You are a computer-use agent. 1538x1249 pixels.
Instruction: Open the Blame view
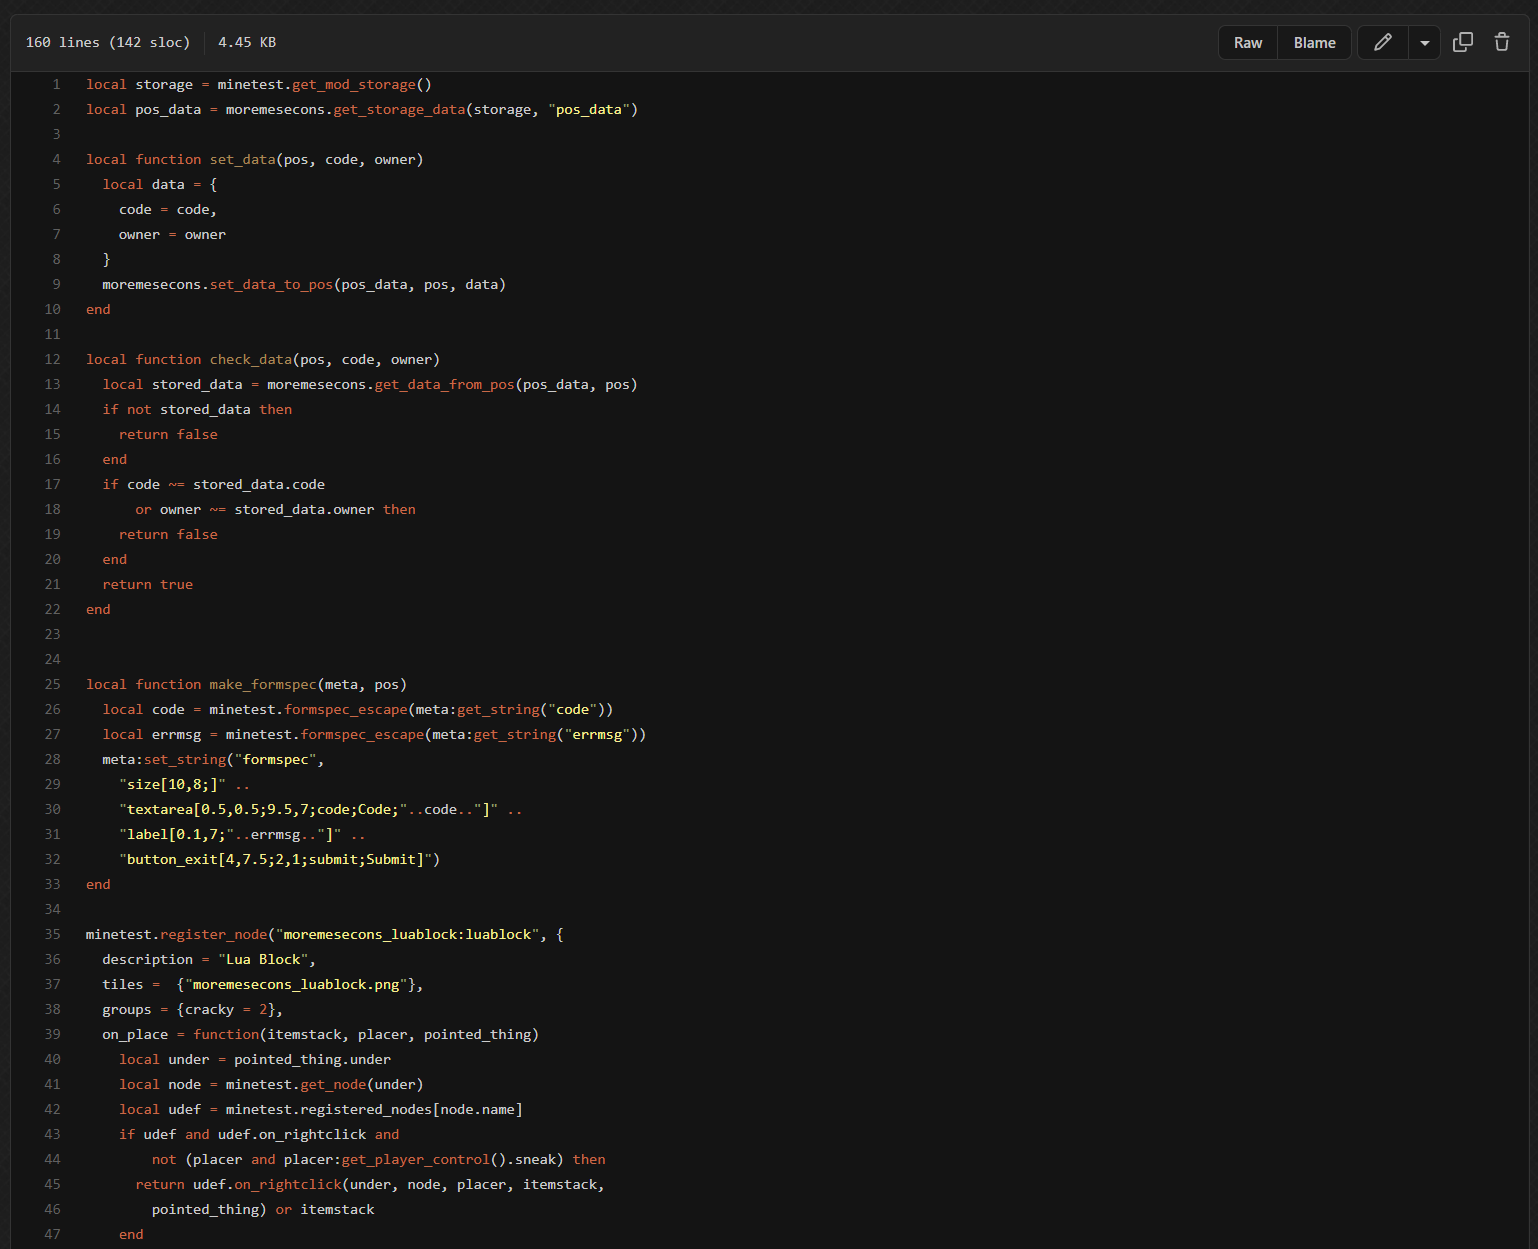[x=1314, y=43]
